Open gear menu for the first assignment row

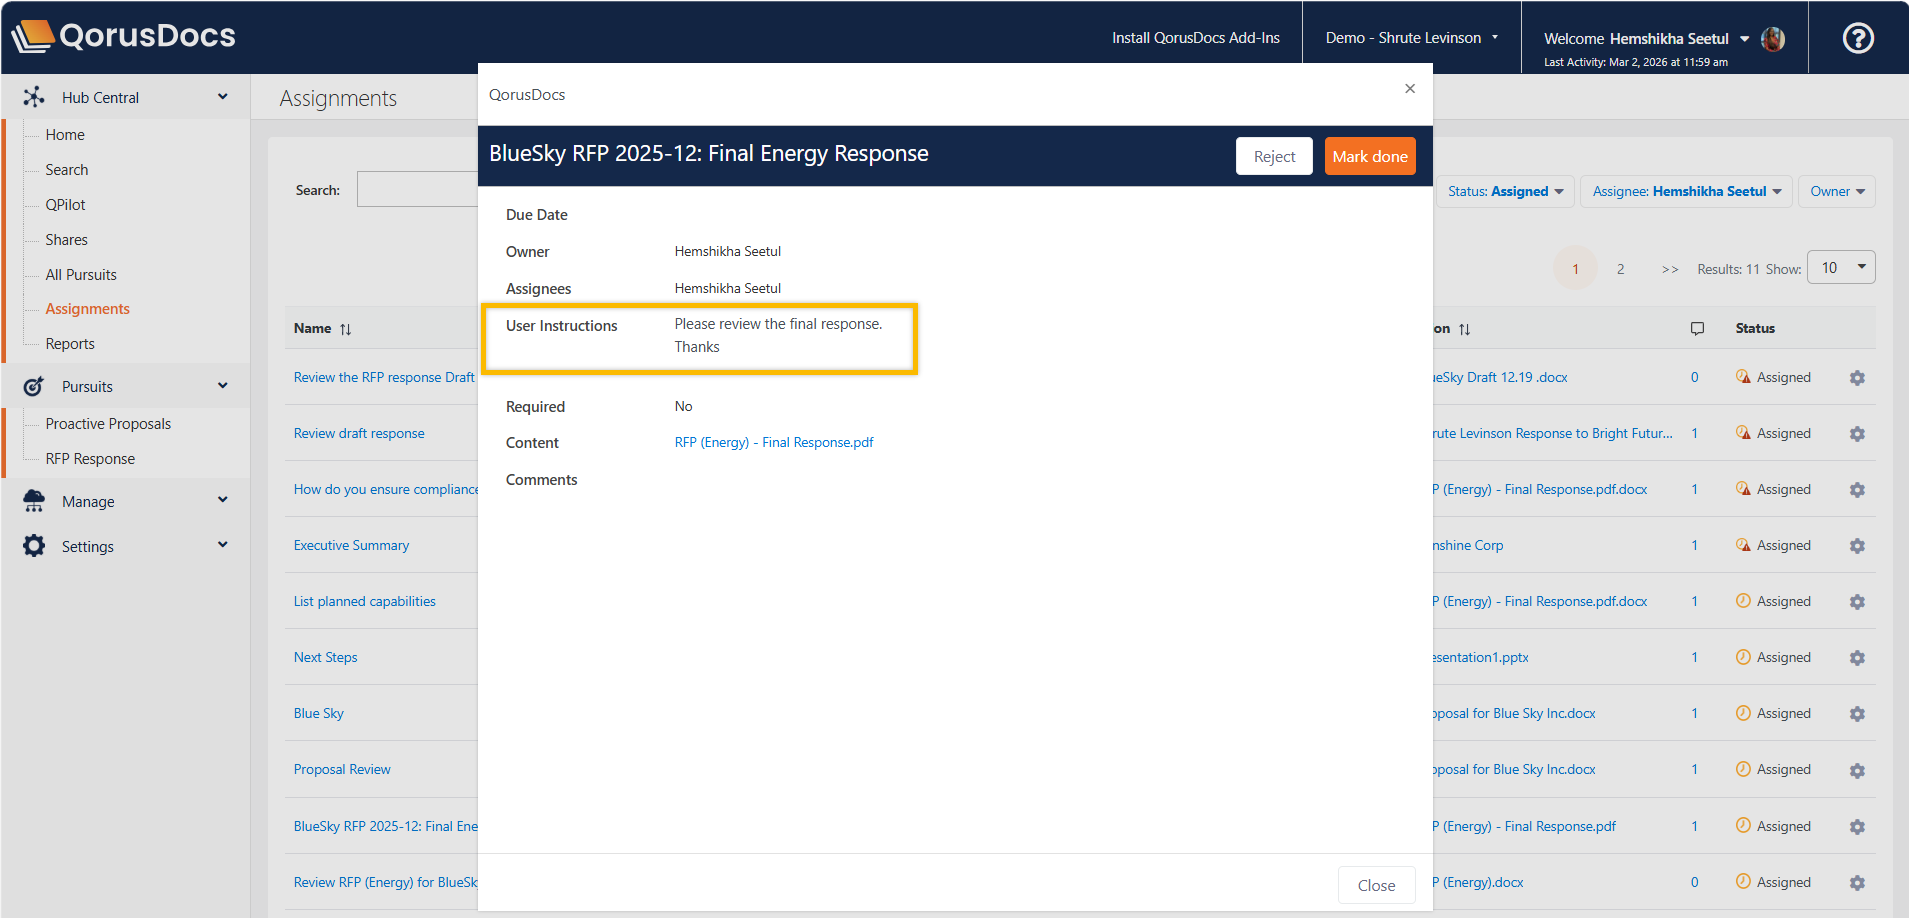tap(1857, 378)
